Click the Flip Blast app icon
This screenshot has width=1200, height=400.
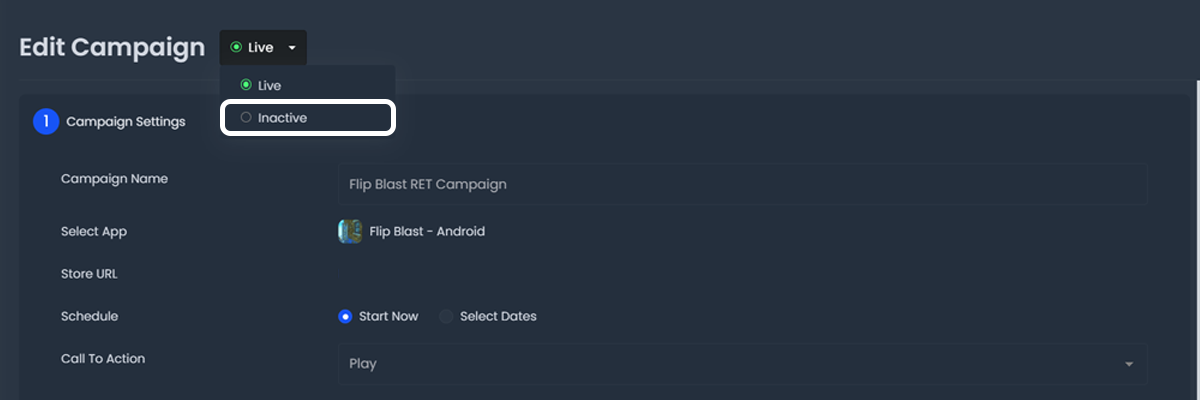(x=350, y=231)
